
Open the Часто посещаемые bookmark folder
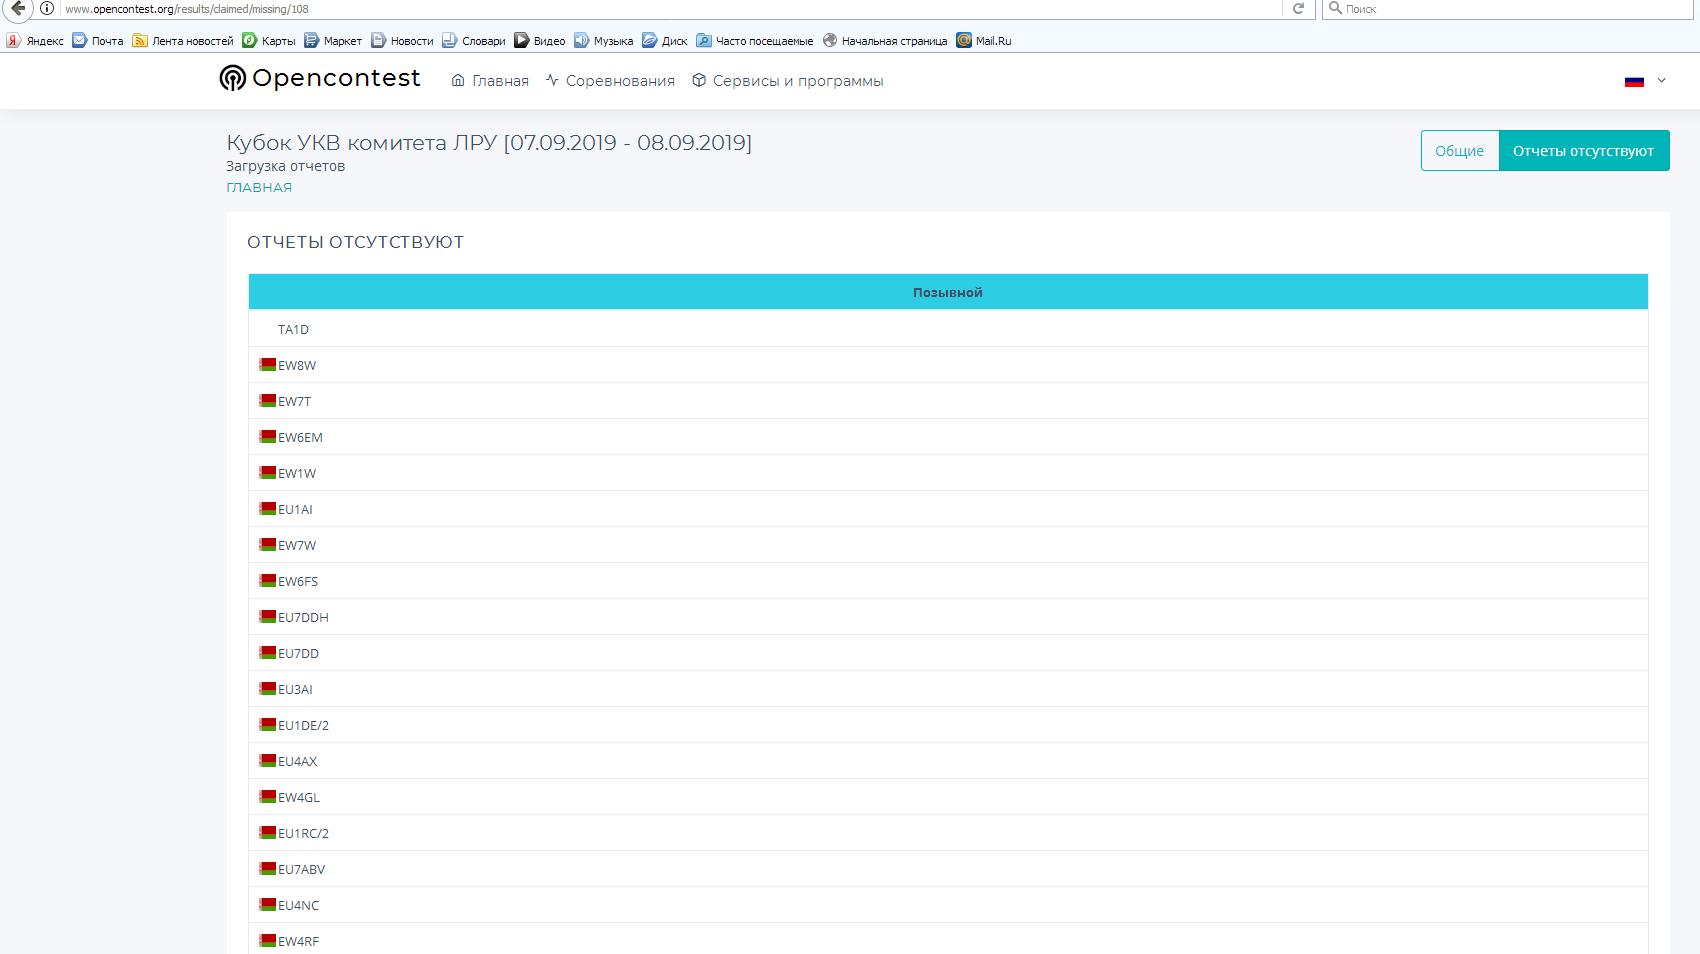pos(755,41)
